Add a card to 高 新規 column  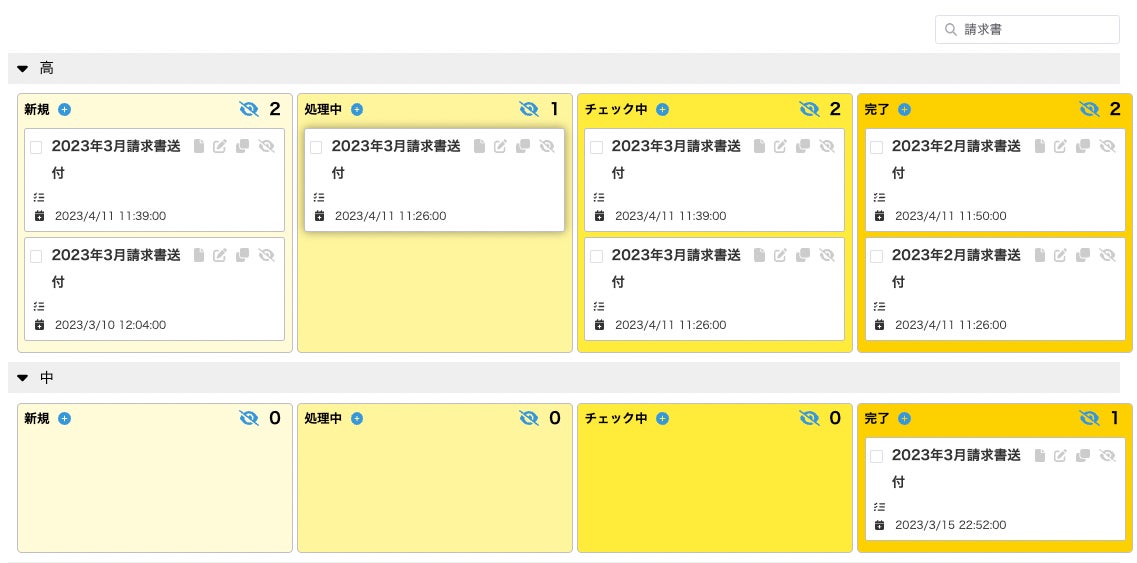(65, 110)
